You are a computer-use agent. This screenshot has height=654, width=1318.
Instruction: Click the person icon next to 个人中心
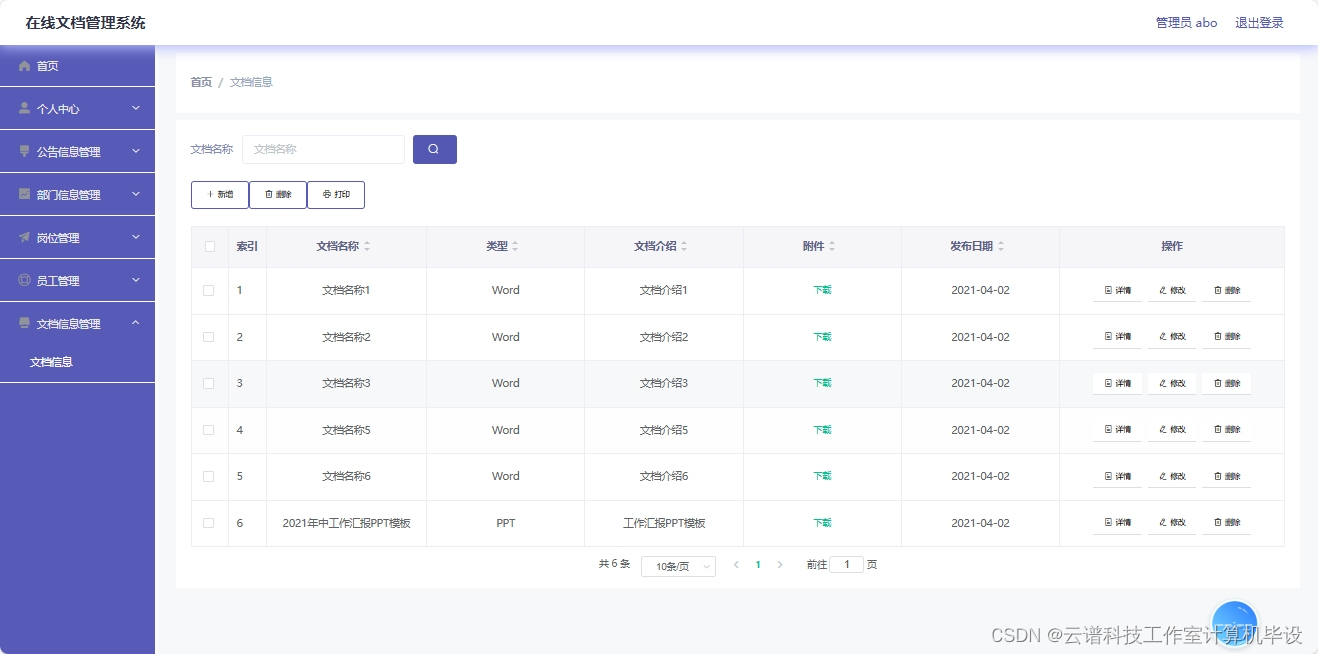pos(23,108)
